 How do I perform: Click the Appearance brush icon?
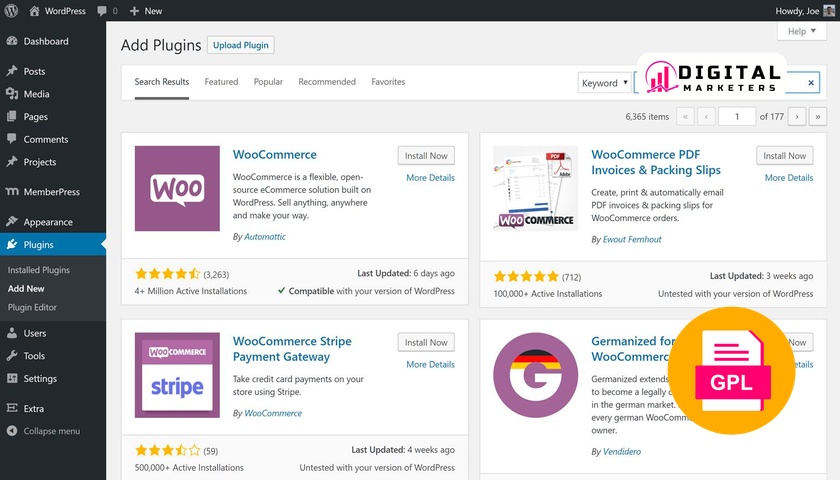12,221
